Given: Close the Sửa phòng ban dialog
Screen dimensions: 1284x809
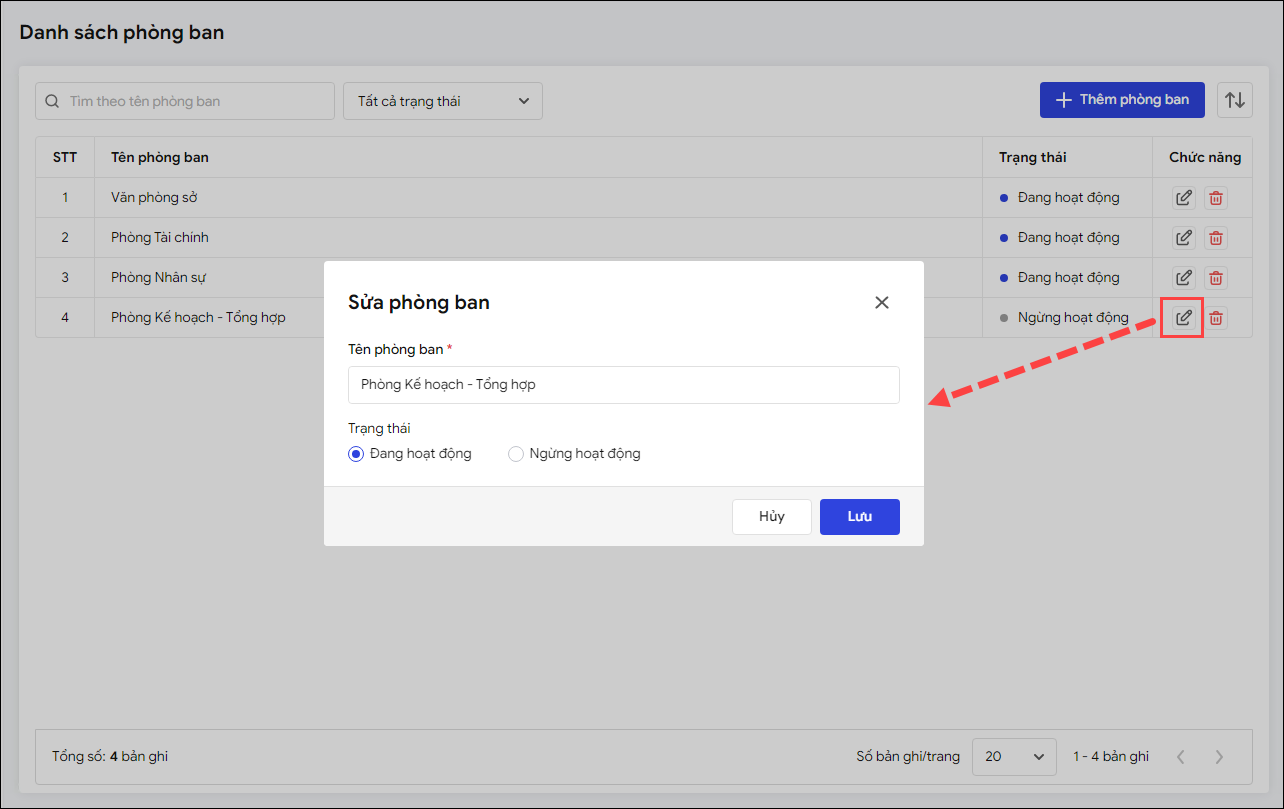Looking at the screenshot, I should coord(881,302).
